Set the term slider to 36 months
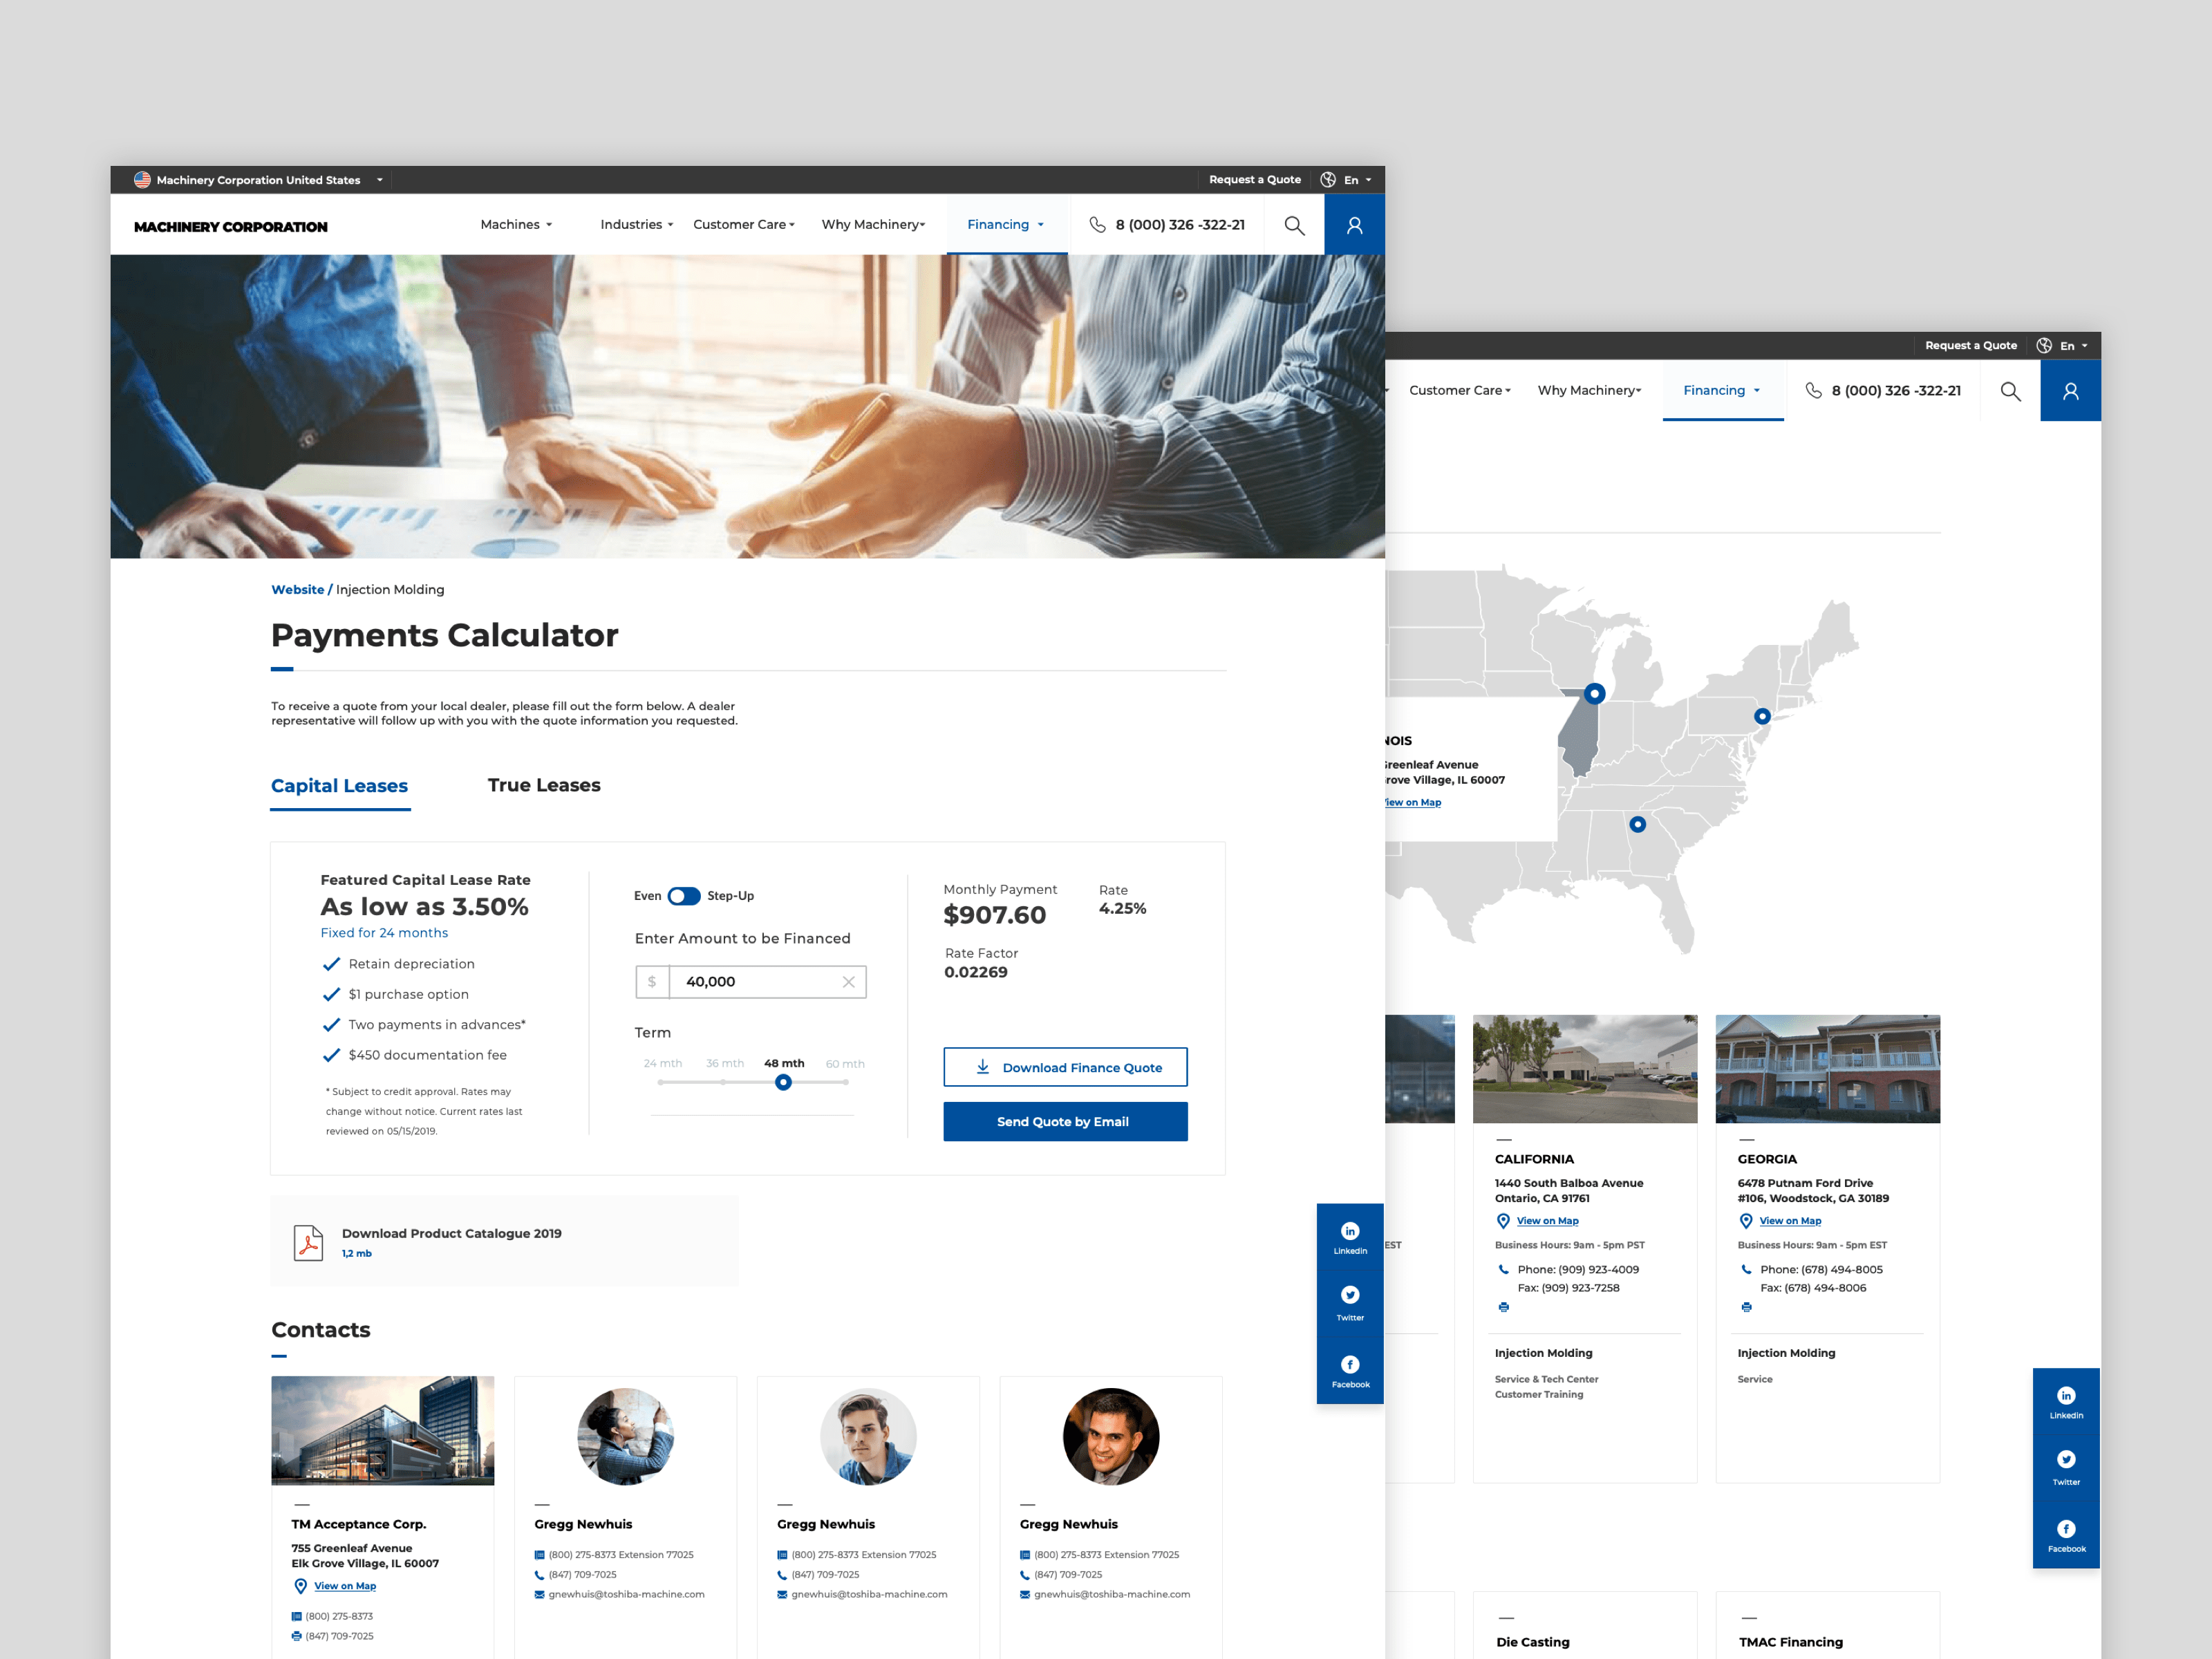2212x1659 pixels. 723,1082
